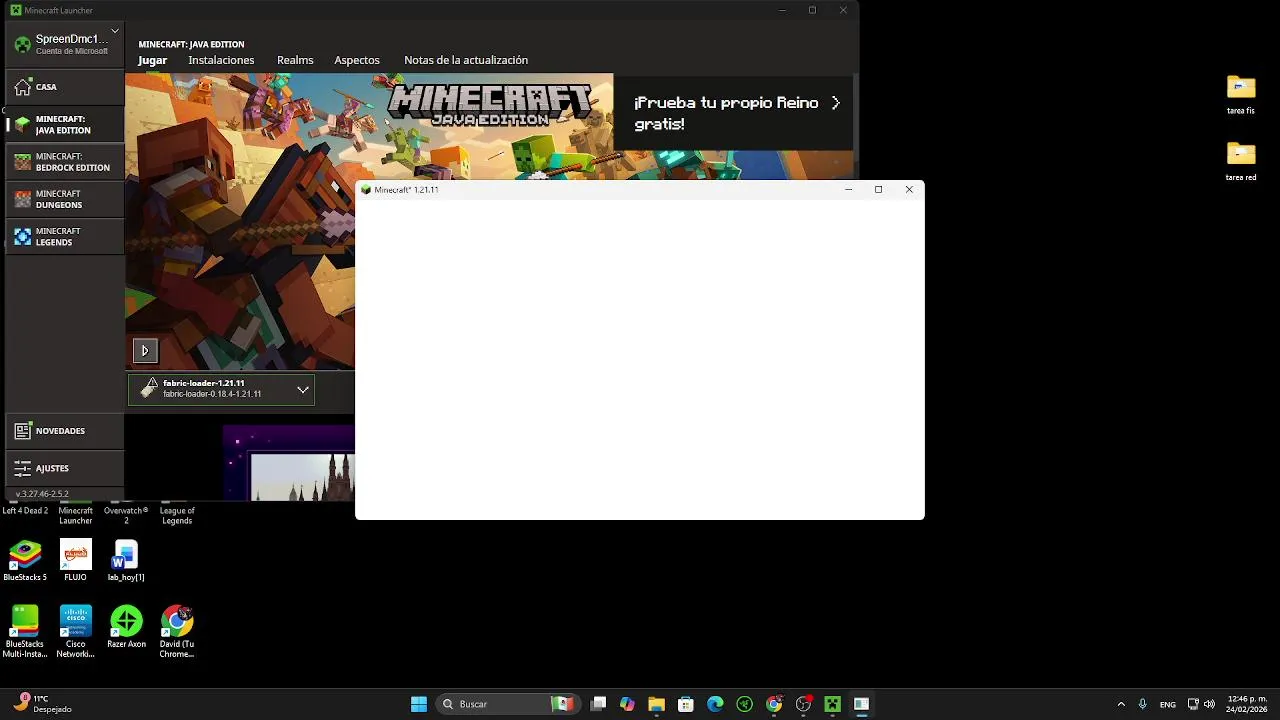Open Novedades news section
The image size is (1280, 720).
(64, 431)
